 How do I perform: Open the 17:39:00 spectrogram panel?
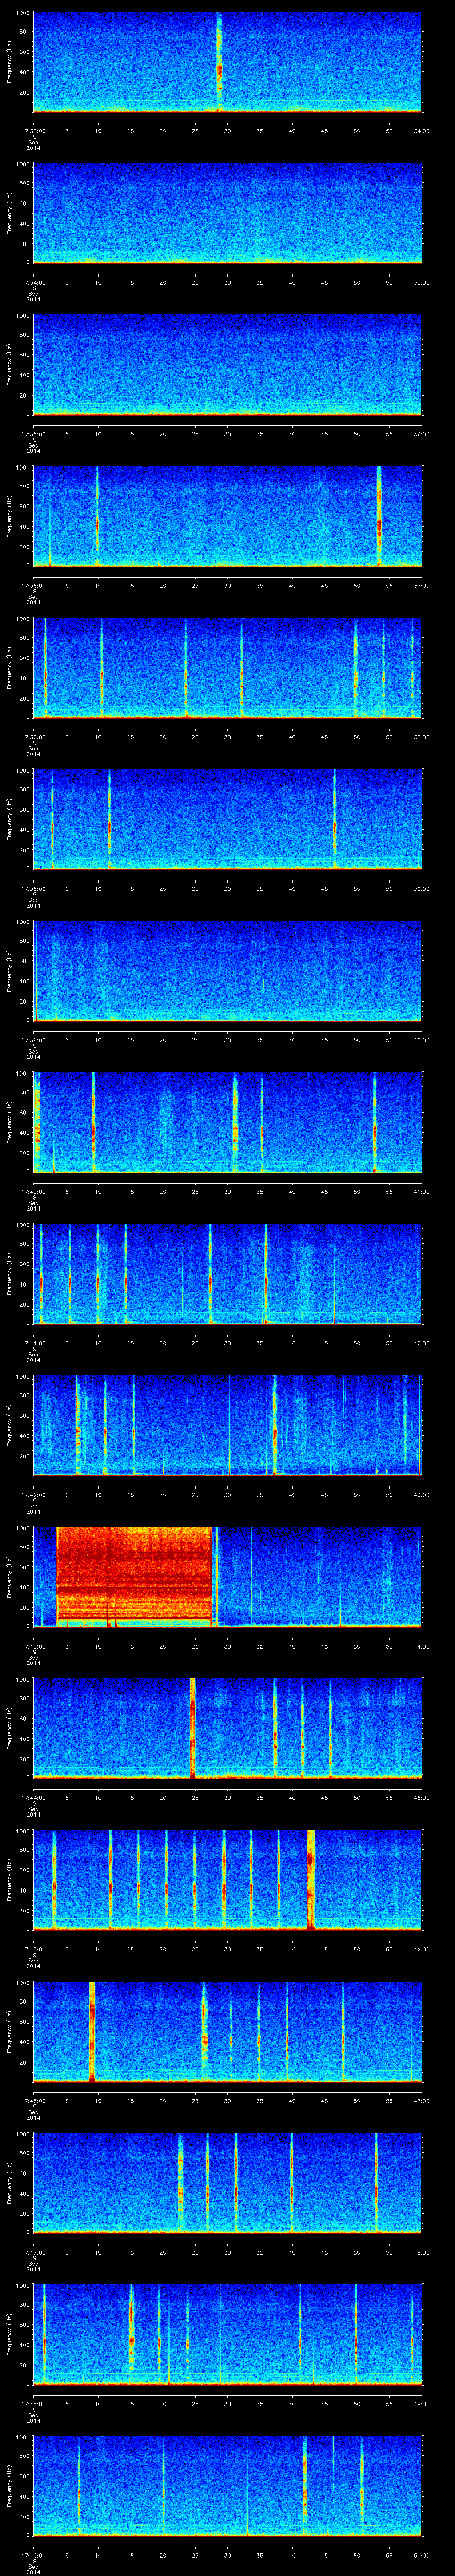(x=227, y=970)
